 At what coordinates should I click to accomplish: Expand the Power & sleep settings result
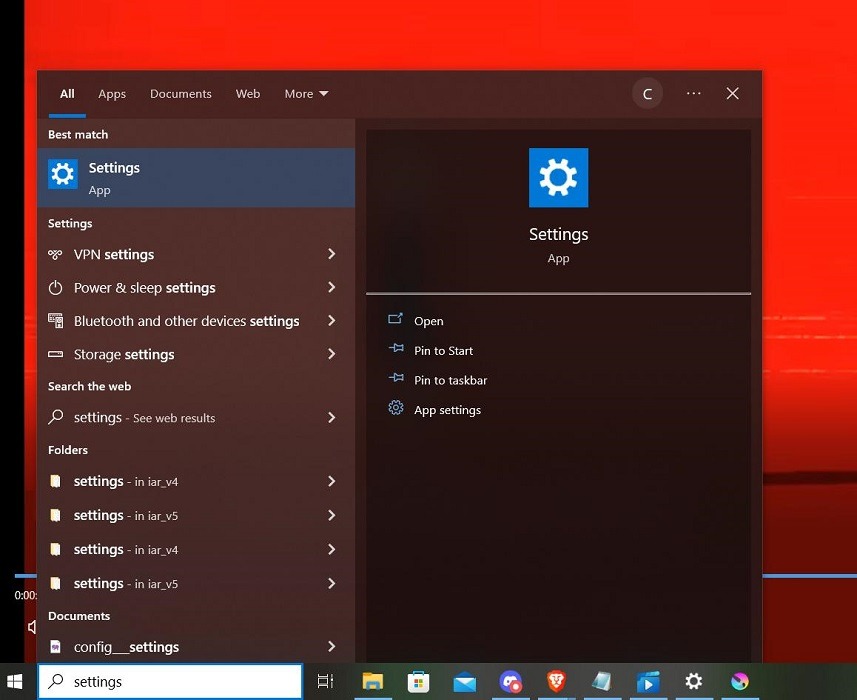pyautogui.click(x=331, y=287)
